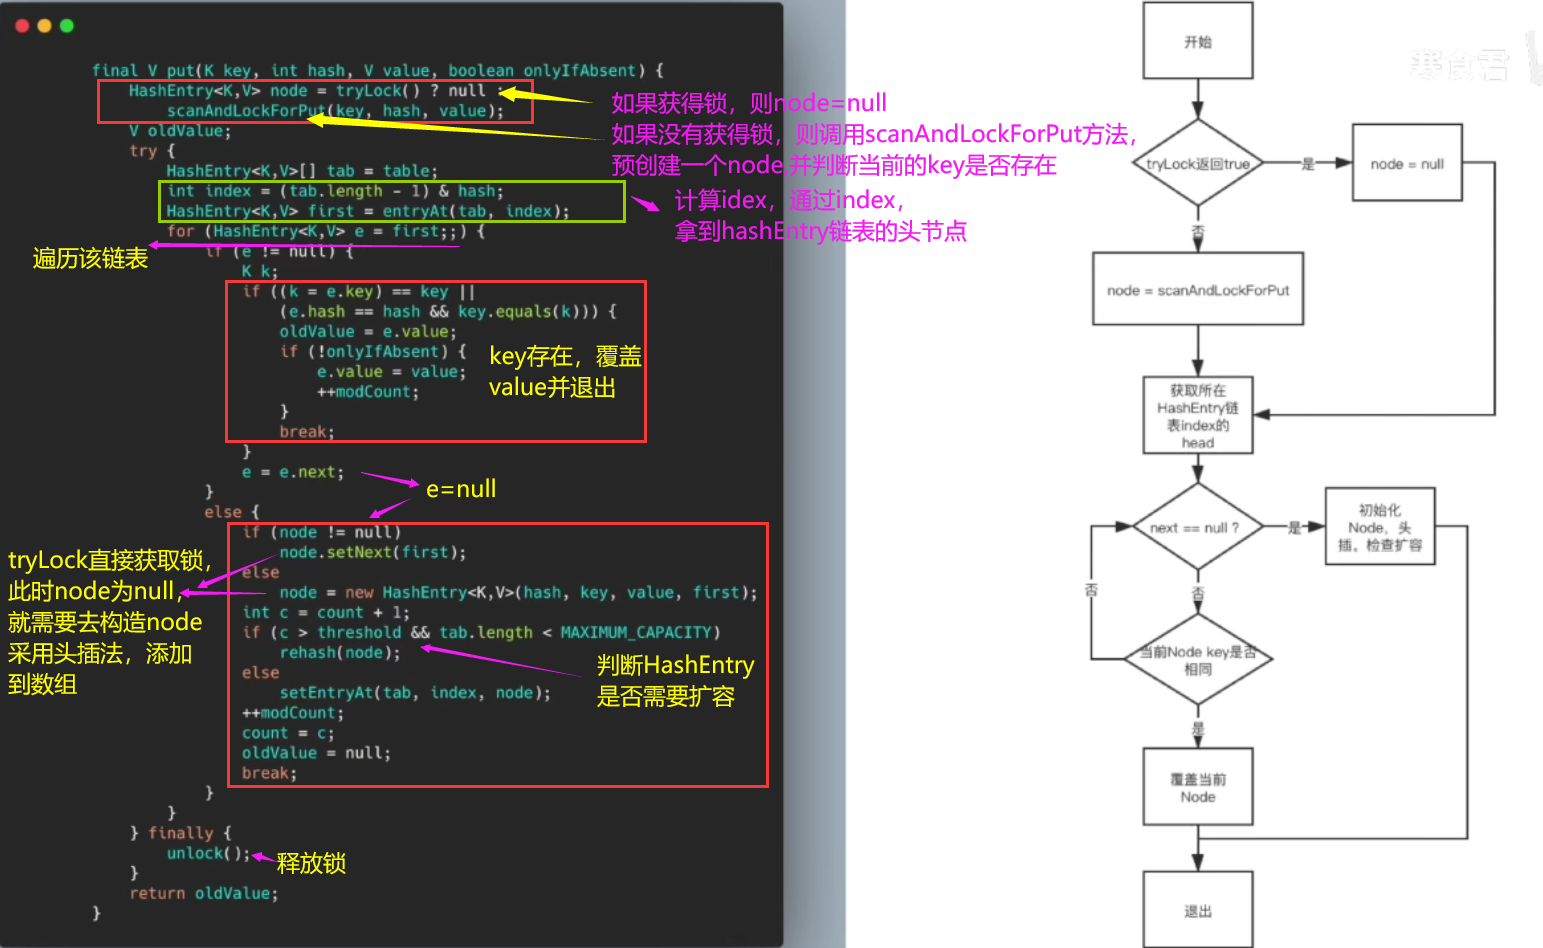Click the 是 label beside the node = null box
This screenshot has width=1543, height=948.
[1308, 164]
